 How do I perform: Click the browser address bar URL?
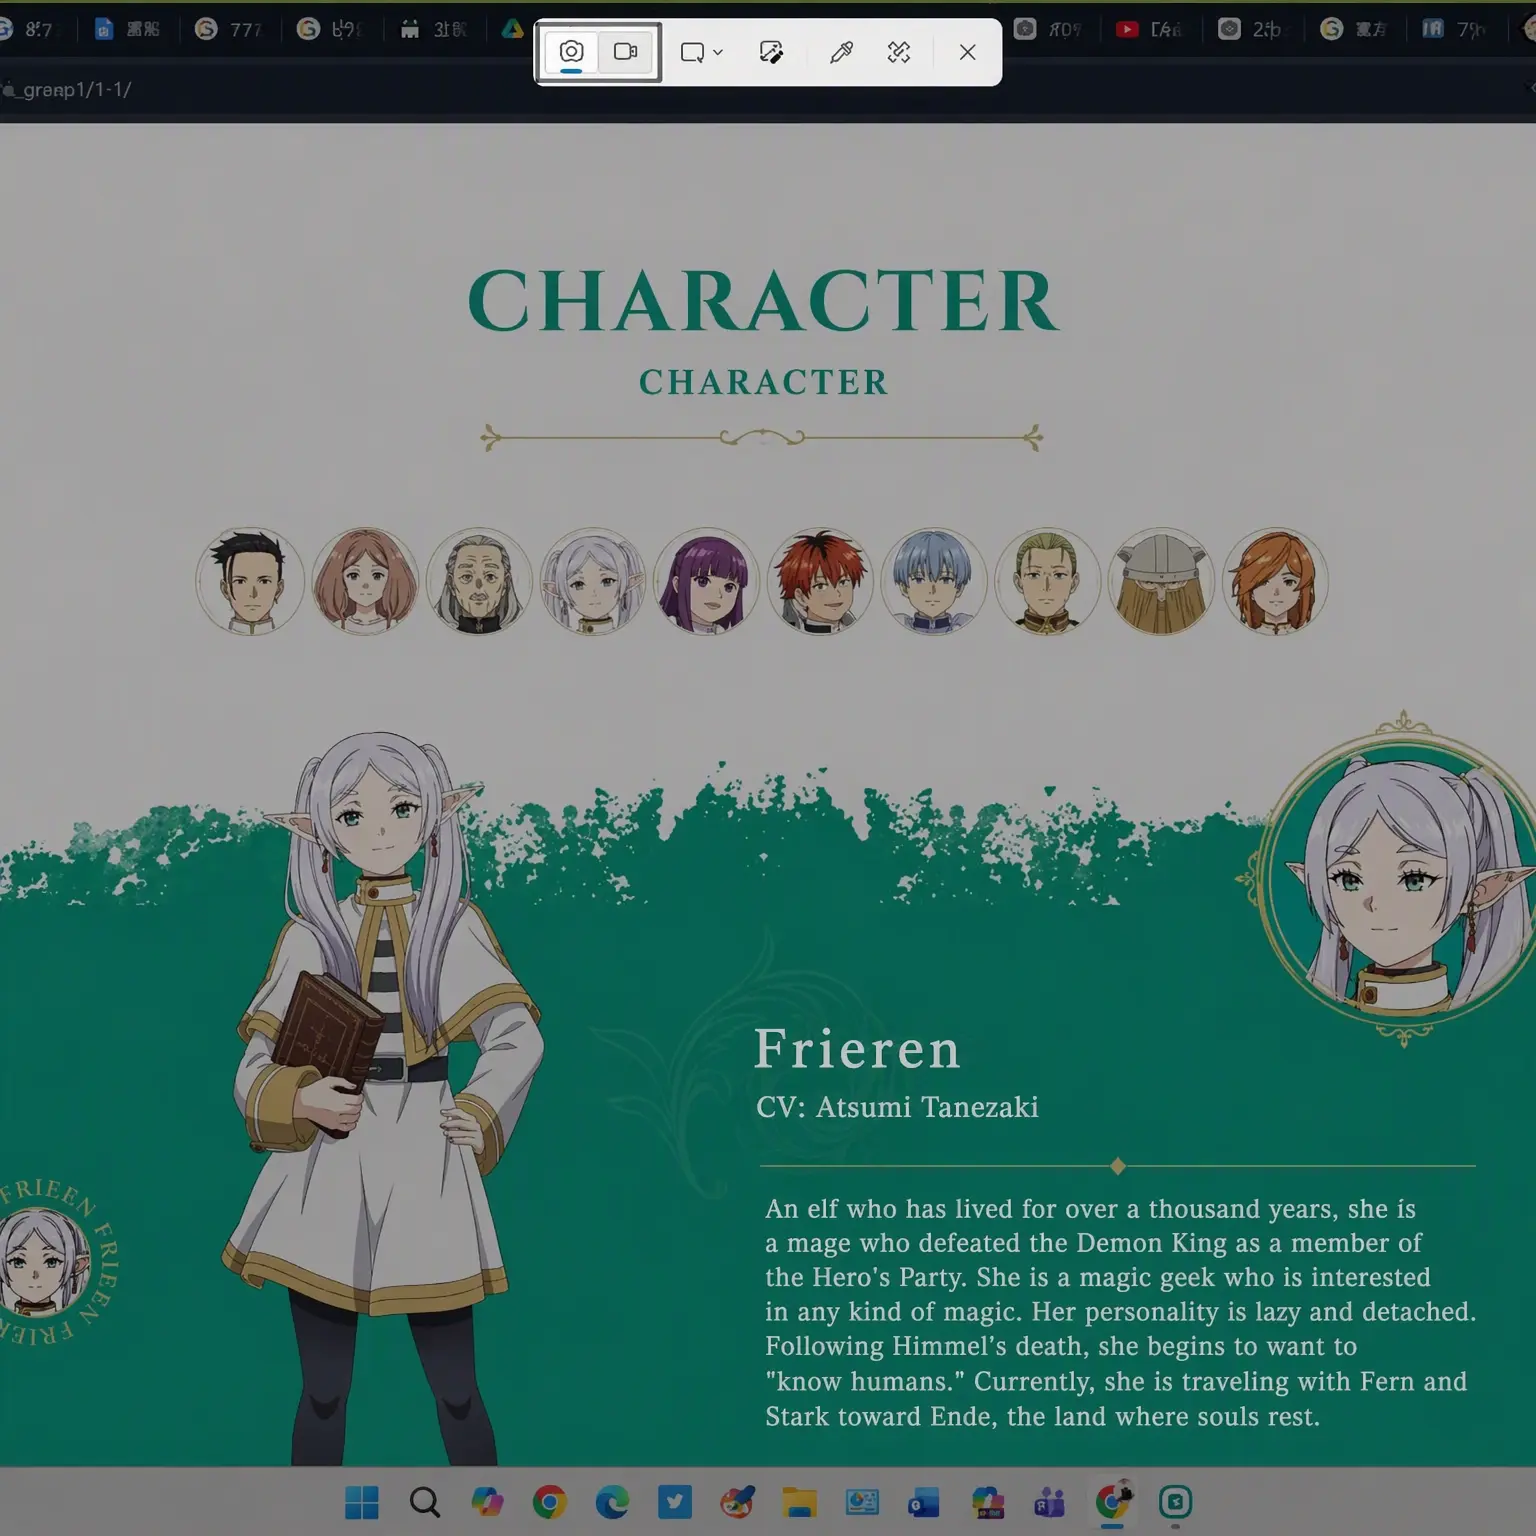click(66, 90)
